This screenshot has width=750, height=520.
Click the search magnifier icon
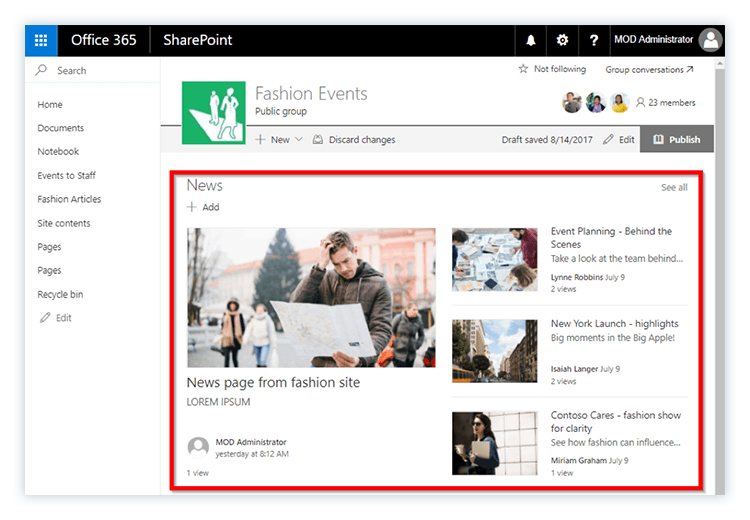click(41, 70)
